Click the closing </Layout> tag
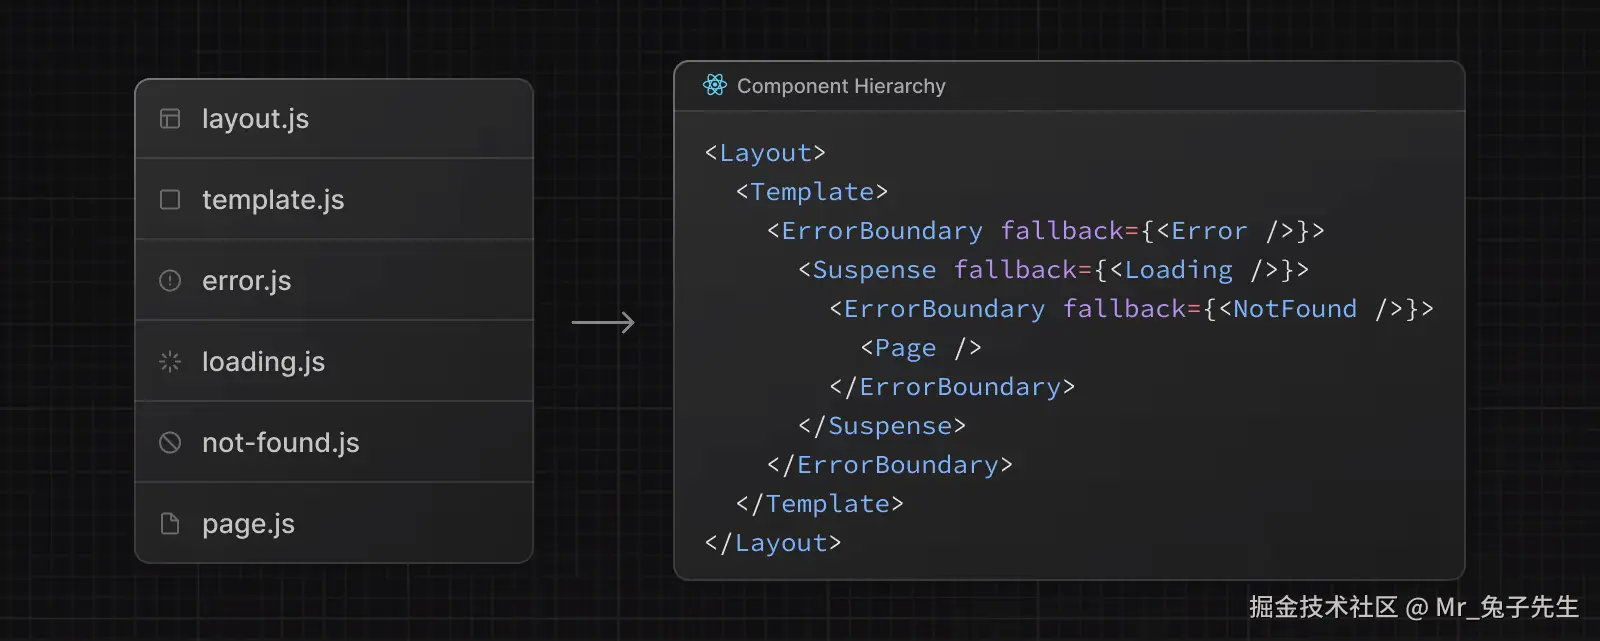 (x=773, y=543)
